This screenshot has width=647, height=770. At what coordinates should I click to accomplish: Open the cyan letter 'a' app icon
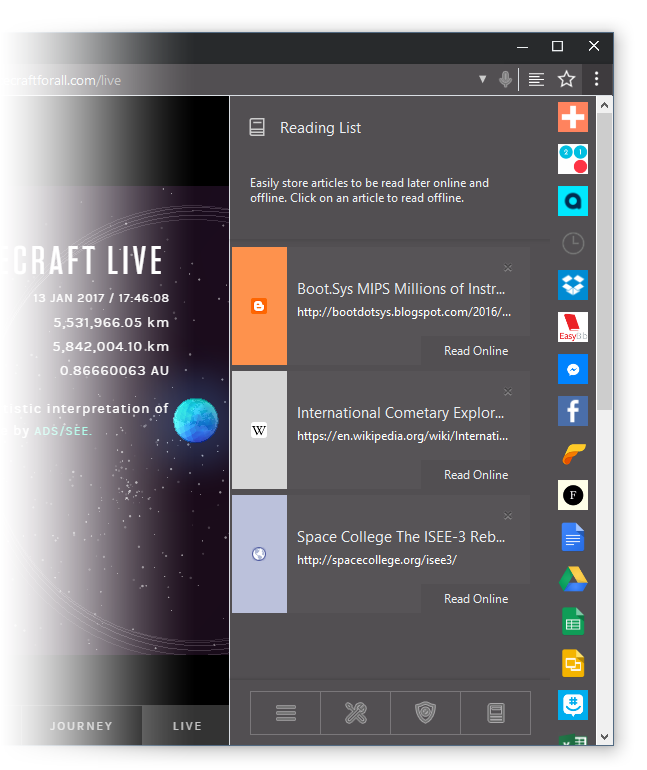(x=572, y=201)
